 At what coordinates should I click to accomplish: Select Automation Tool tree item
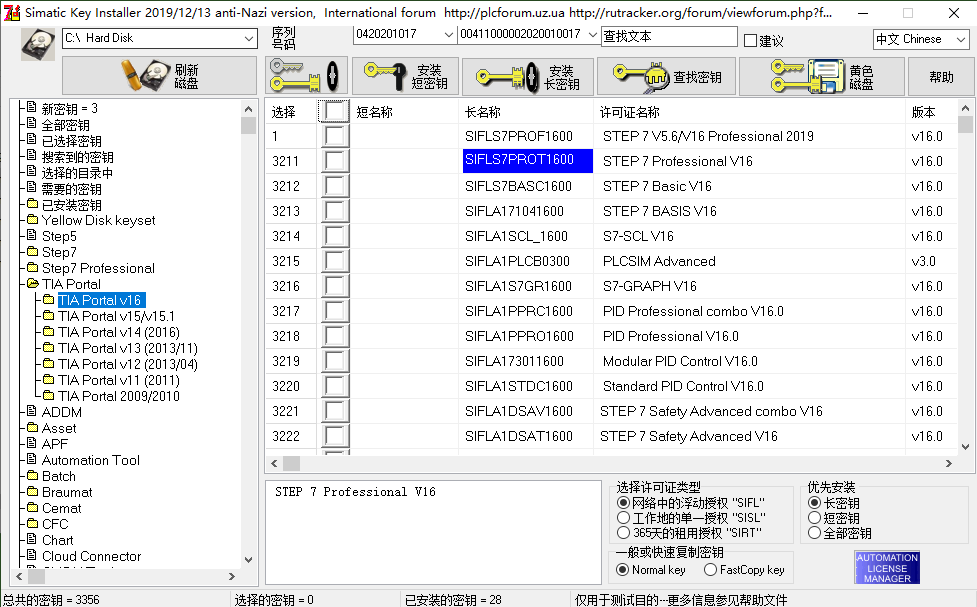[x=90, y=461]
